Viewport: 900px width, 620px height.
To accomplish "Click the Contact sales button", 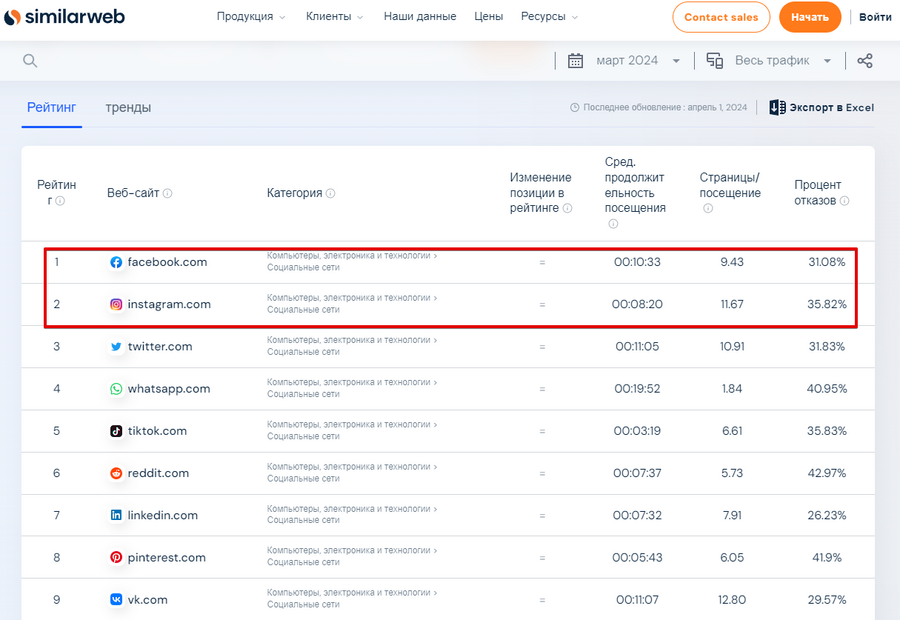I will pyautogui.click(x=721, y=17).
